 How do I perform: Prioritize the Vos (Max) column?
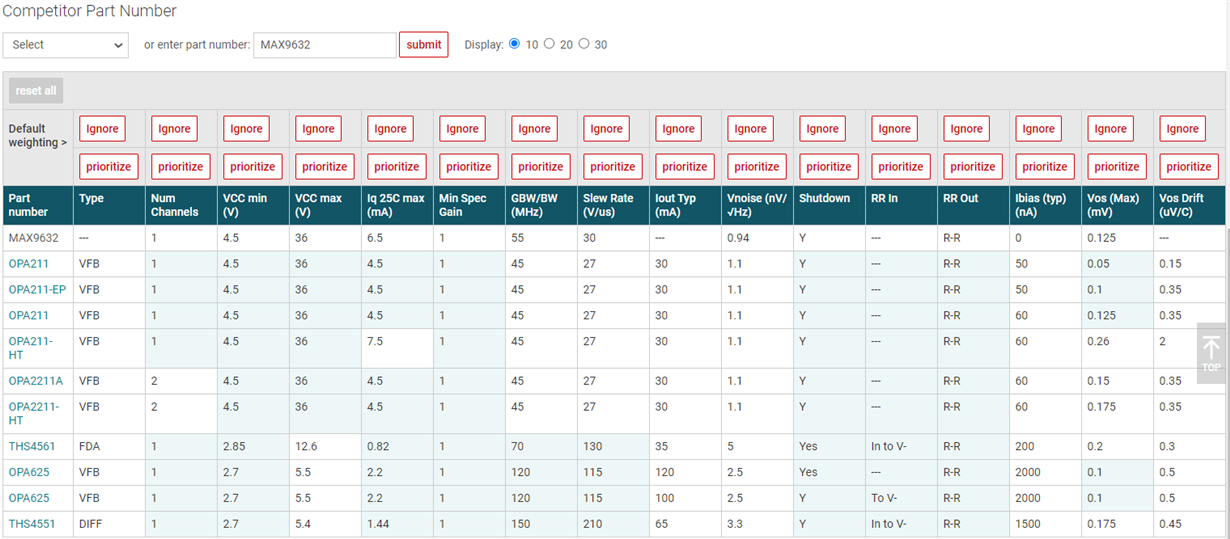1116,167
